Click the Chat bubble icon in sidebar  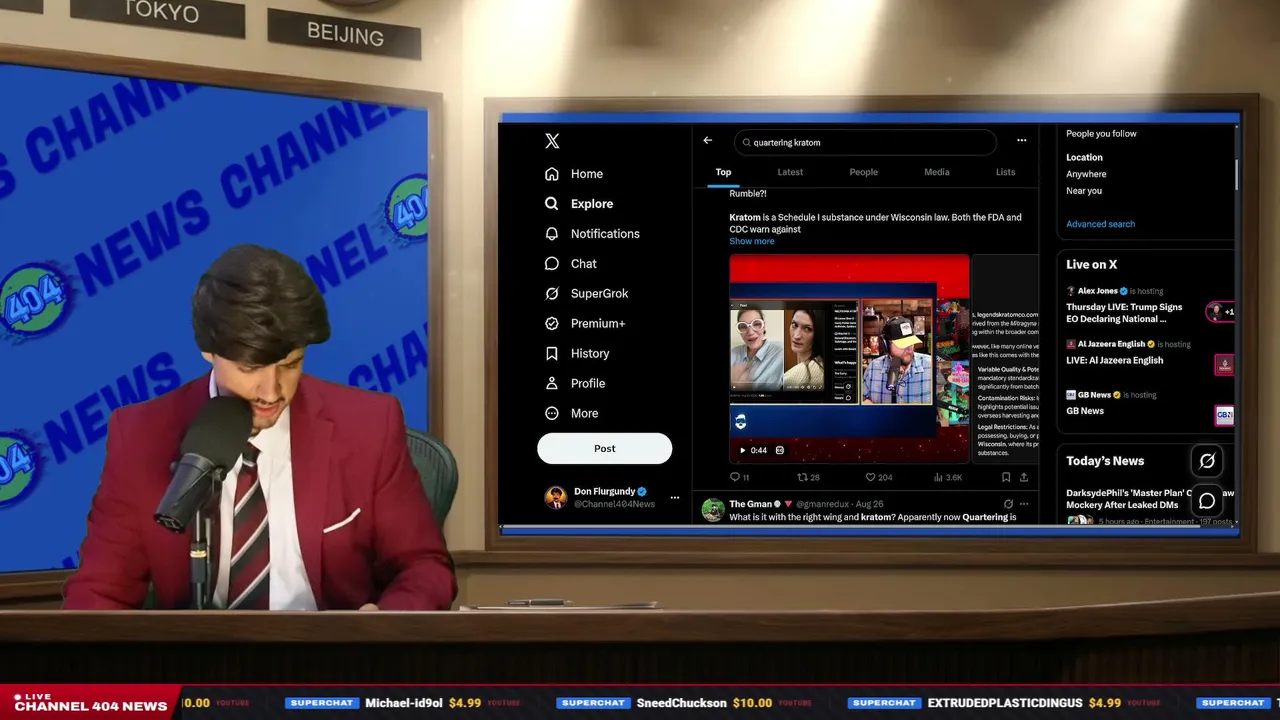click(x=551, y=264)
